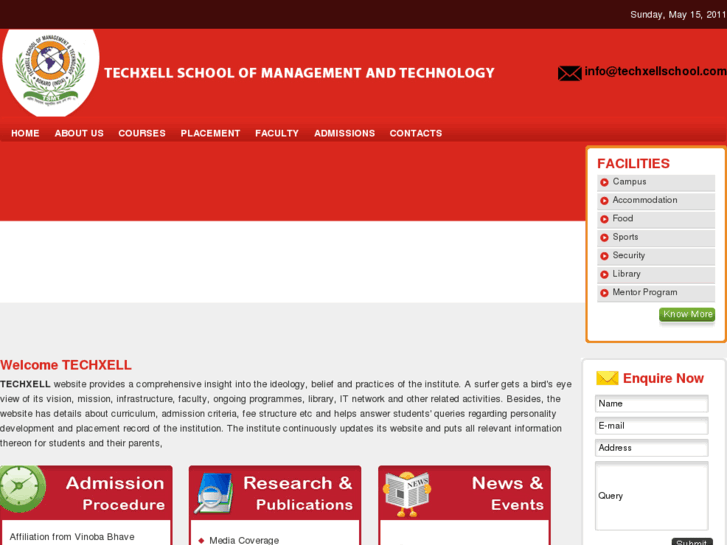Click the red bullet icon beside Food
The width and height of the screenshot is (727, 545).
pyautogui.click(x=604, y=219)
